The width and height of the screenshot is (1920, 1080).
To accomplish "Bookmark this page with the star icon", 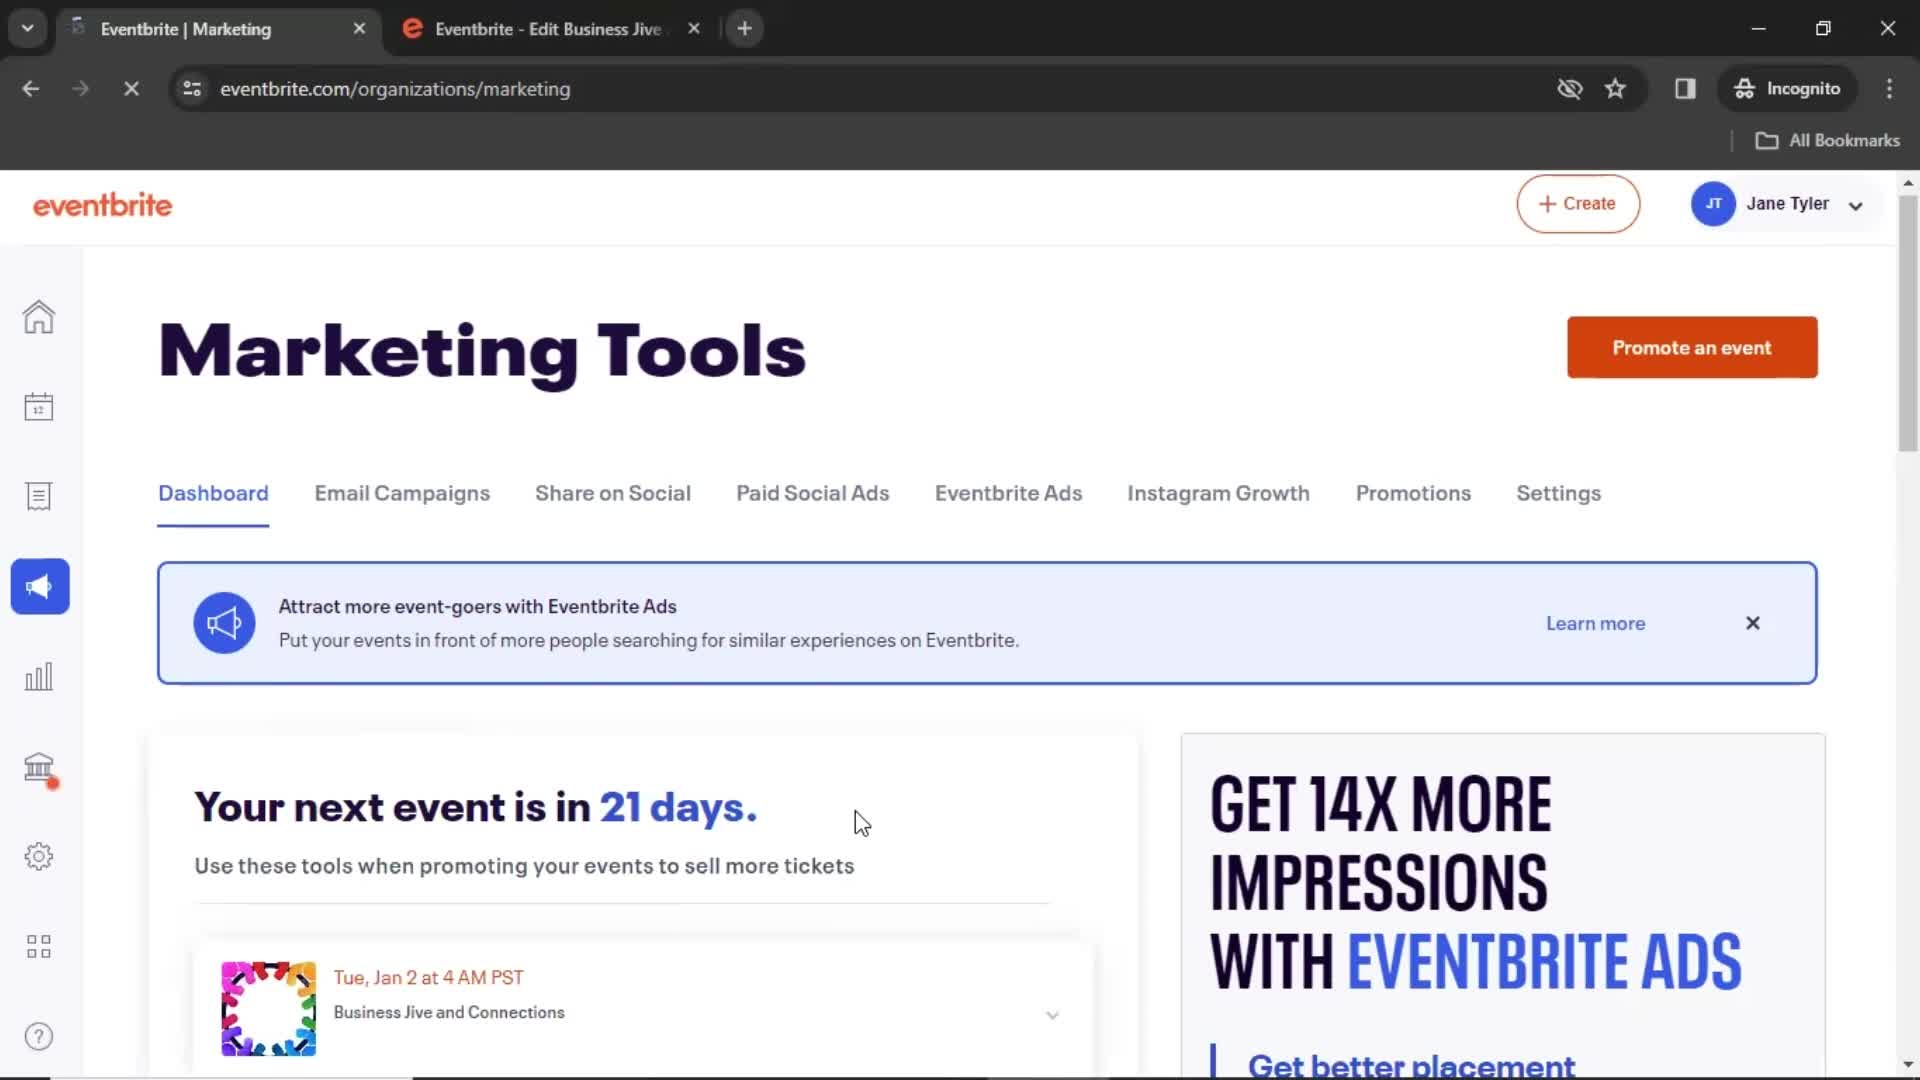I will coord(1615,89).
